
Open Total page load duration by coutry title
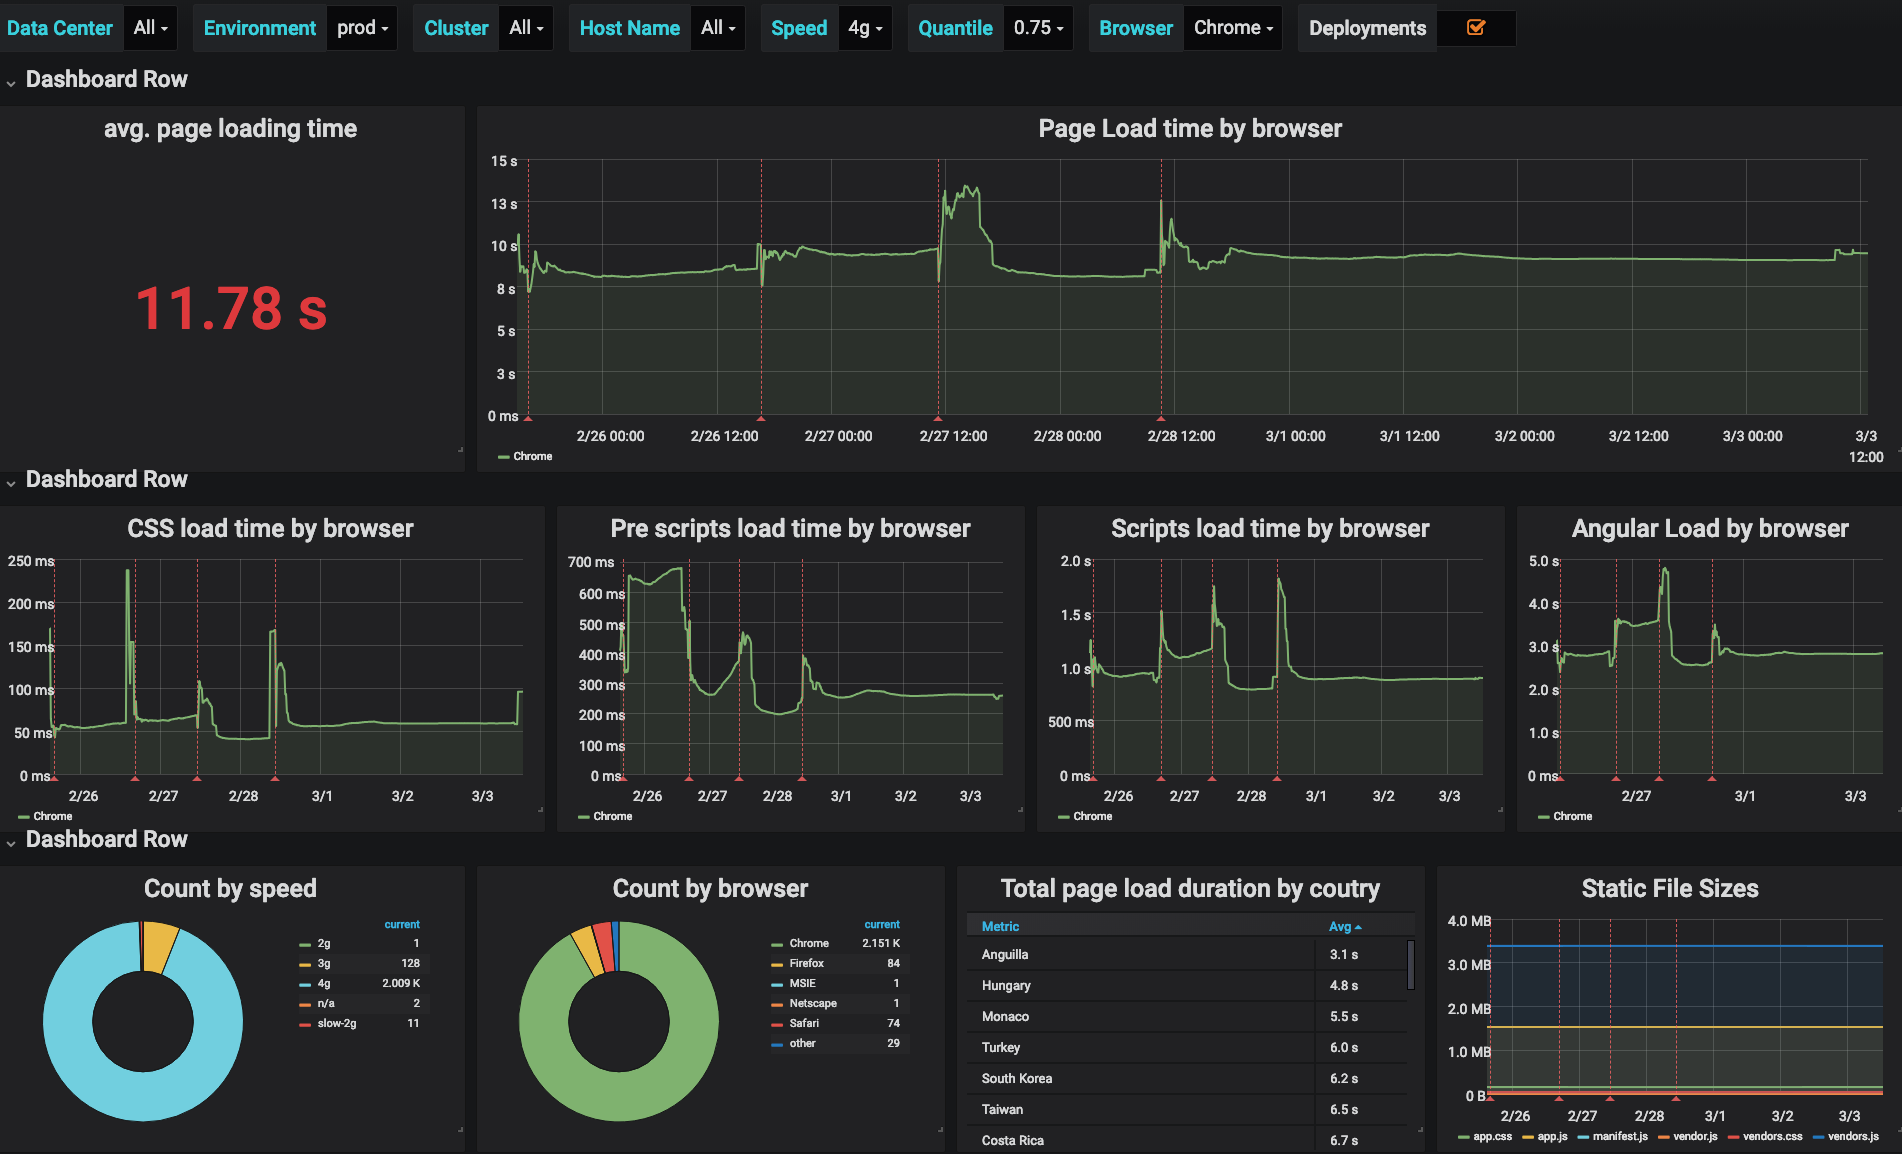1190,888
